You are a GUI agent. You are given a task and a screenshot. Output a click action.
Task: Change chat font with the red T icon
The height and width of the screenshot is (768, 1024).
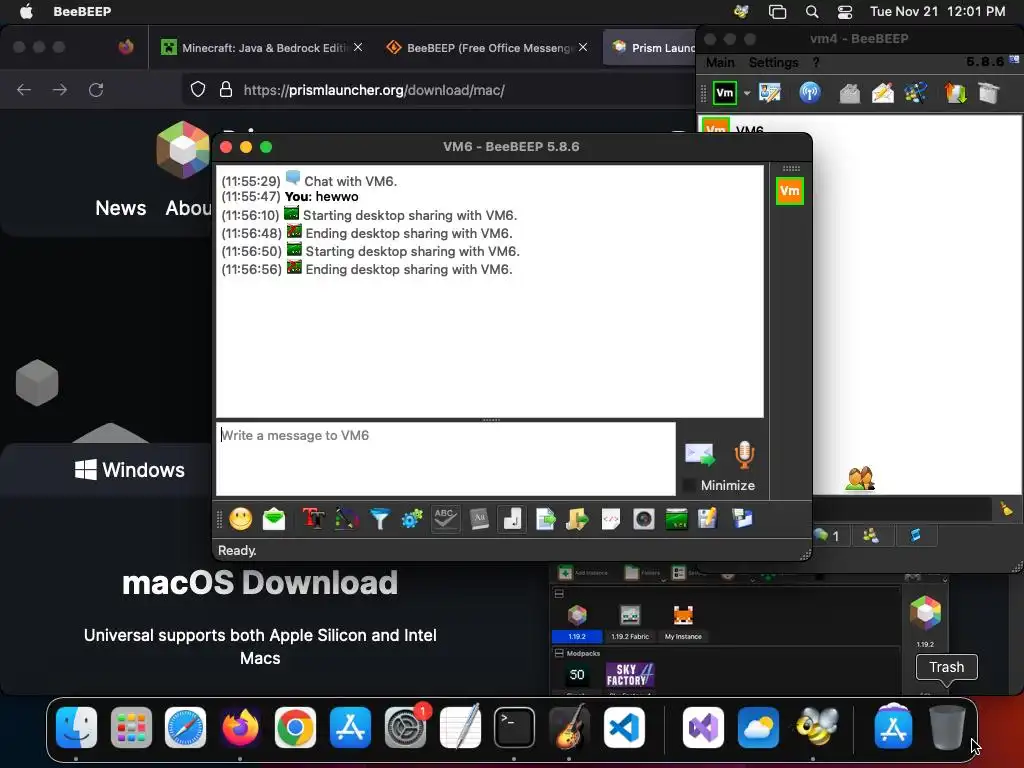[313, 520]
